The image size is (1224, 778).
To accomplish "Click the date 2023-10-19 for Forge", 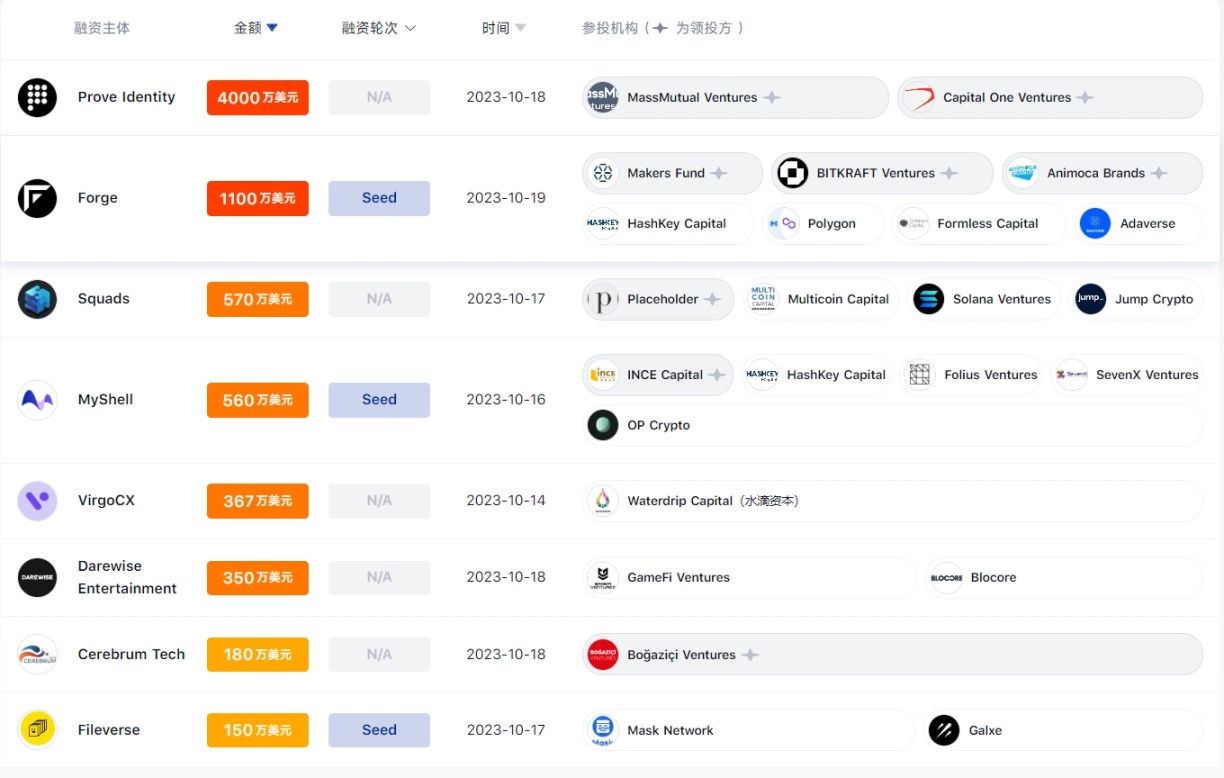I will pyautogui.click(x=506, y=198).
